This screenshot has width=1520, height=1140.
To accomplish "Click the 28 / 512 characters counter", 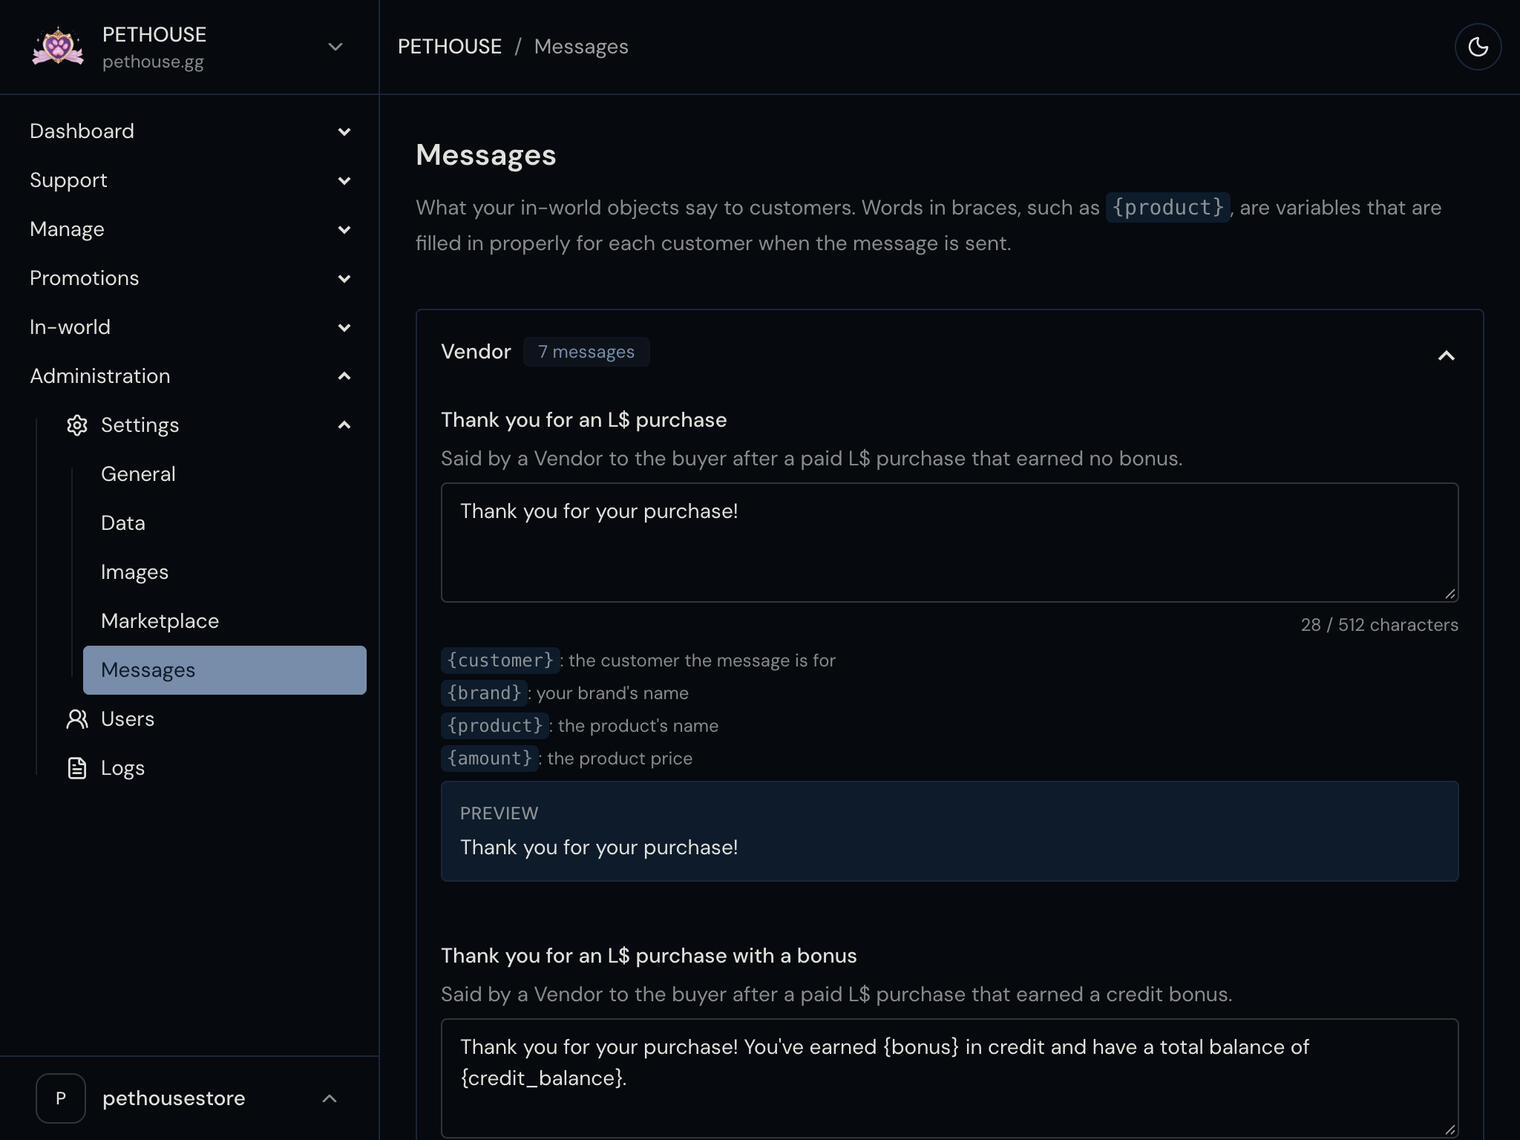I will tap(1379, 625).
